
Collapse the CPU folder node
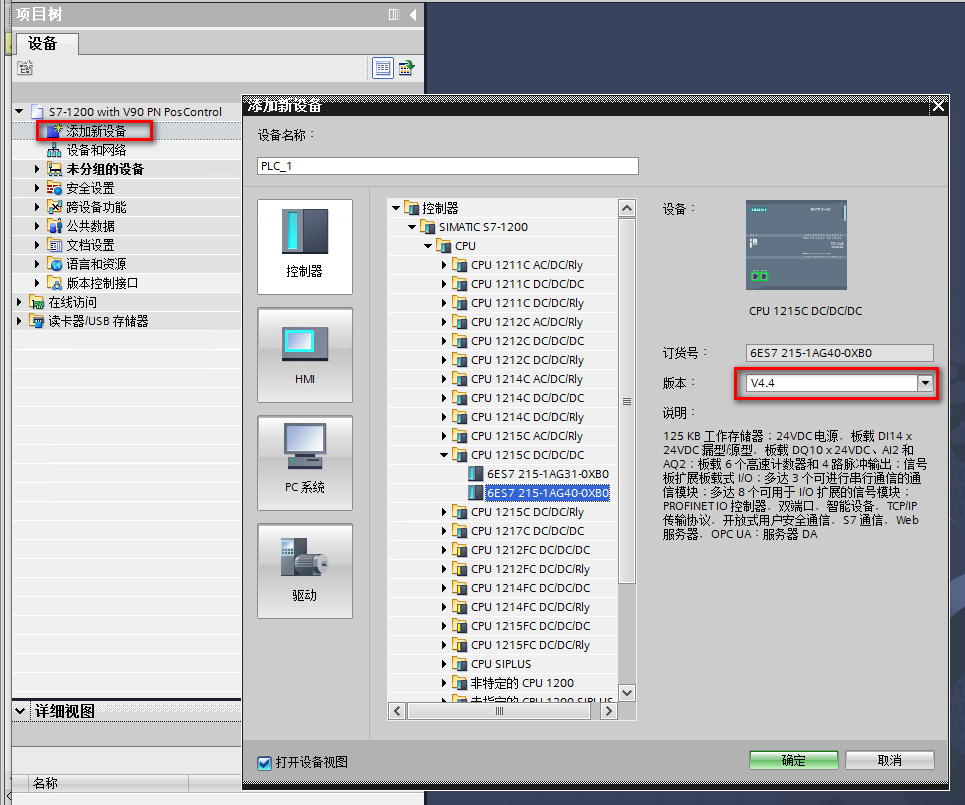(428, 246)
